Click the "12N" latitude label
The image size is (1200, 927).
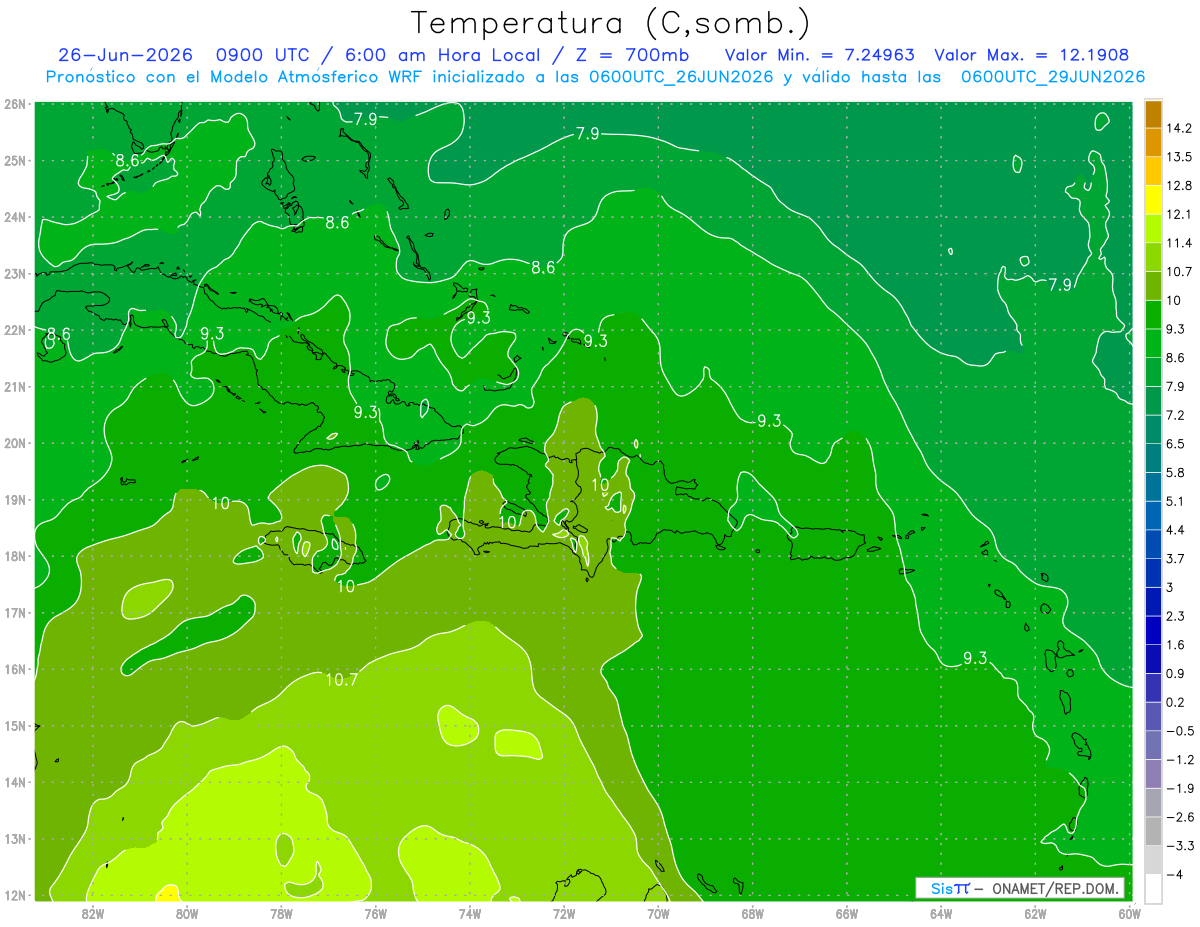(14, 895)
